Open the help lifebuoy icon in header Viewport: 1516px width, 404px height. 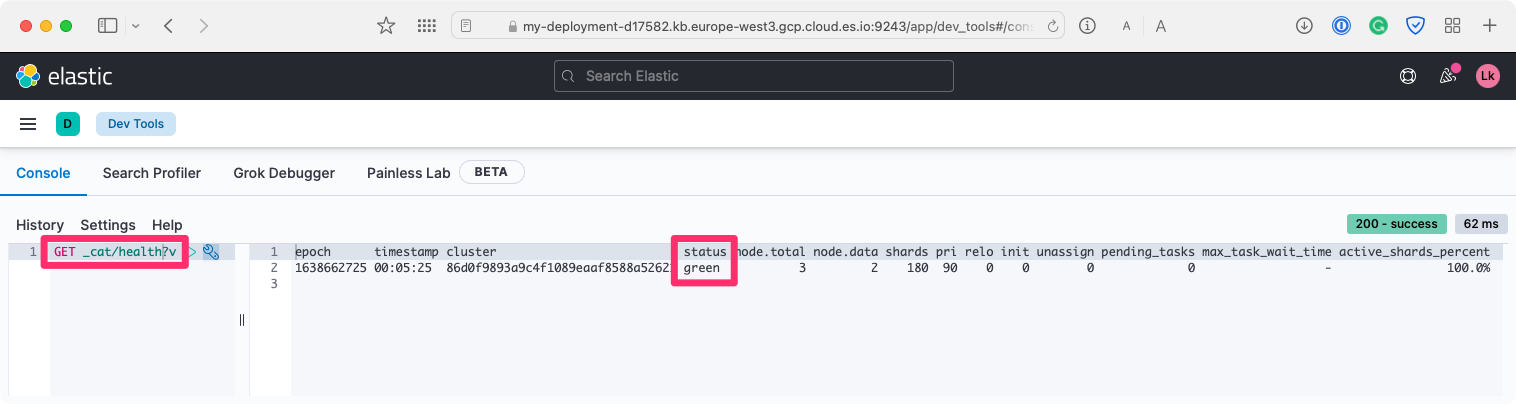[1408, 76]
